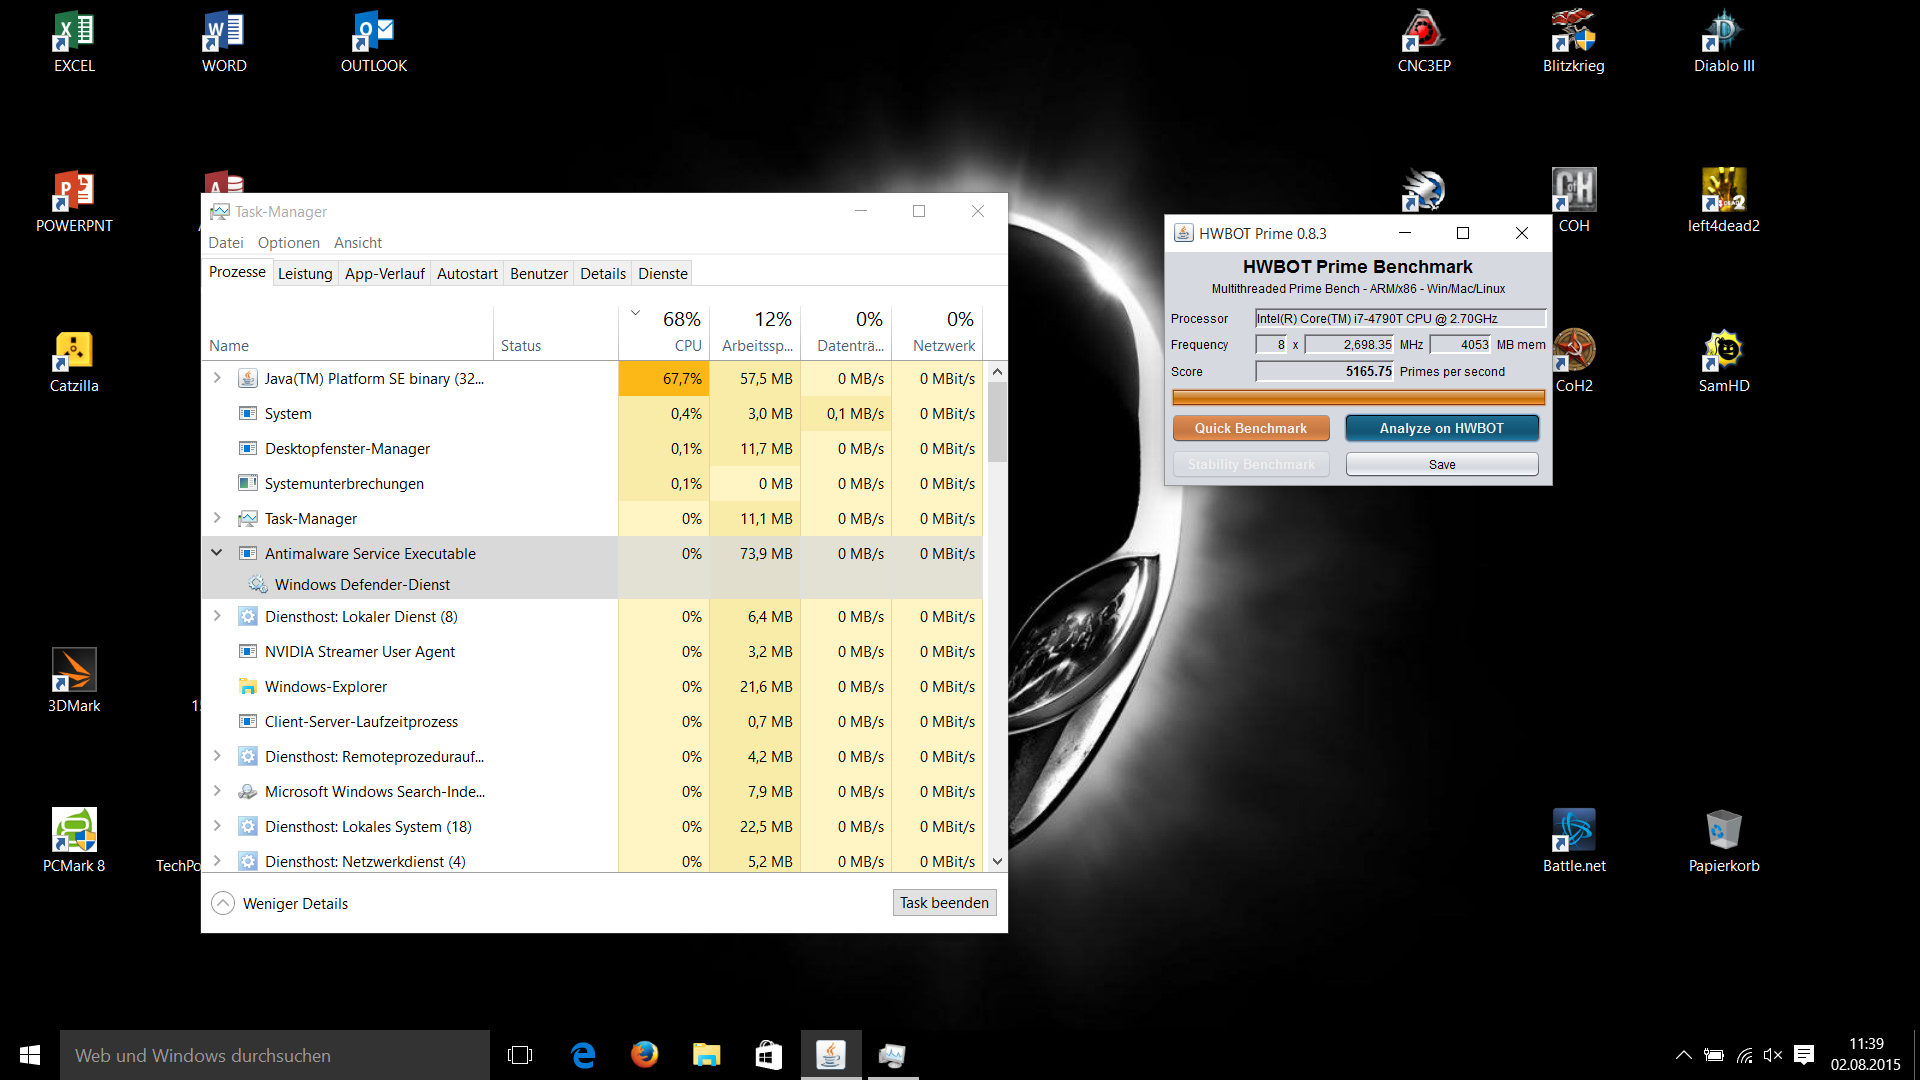Screen dimensions: 1920x1080
Task: Open the Datei menu
Action: pyautogui.click(x=225, y=243)
